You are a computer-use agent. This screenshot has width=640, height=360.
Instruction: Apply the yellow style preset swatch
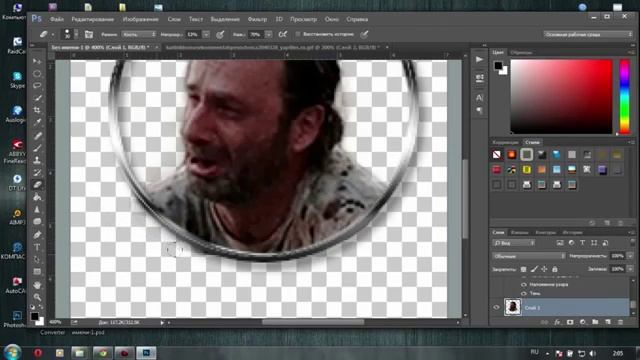(527, 169)
